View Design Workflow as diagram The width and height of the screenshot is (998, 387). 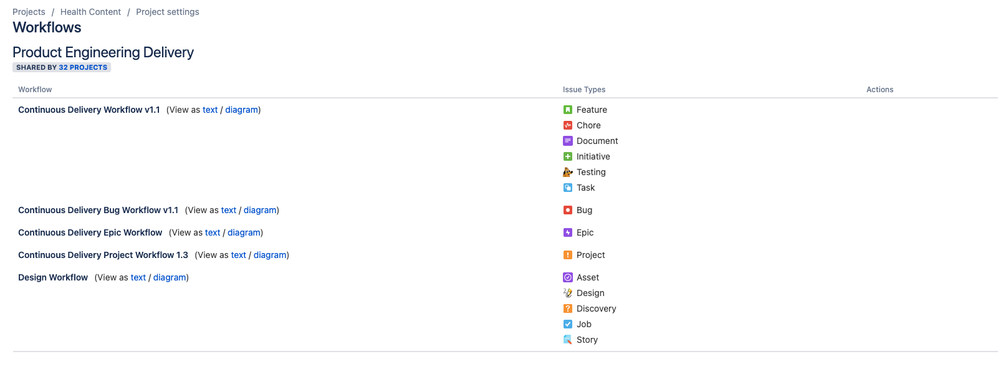pyautogui.click(x=170, y=278)
